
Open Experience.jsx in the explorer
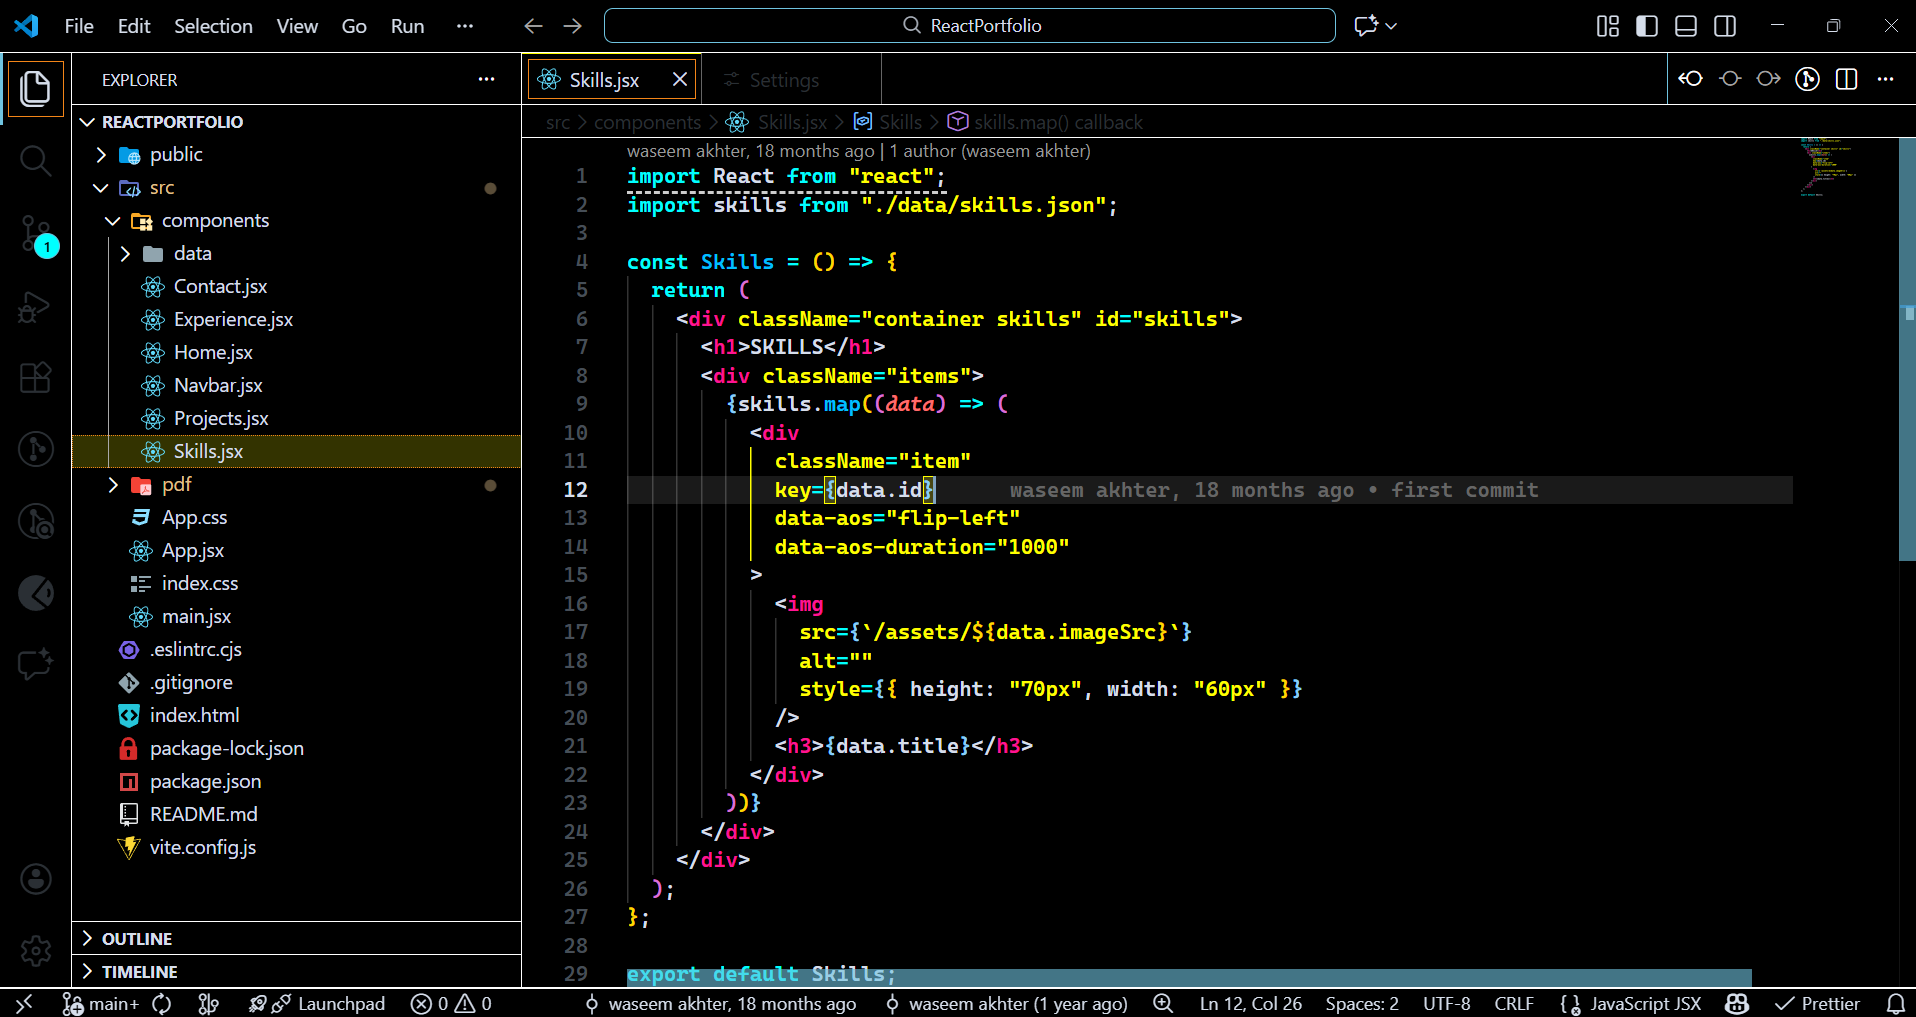coord(296,320)
